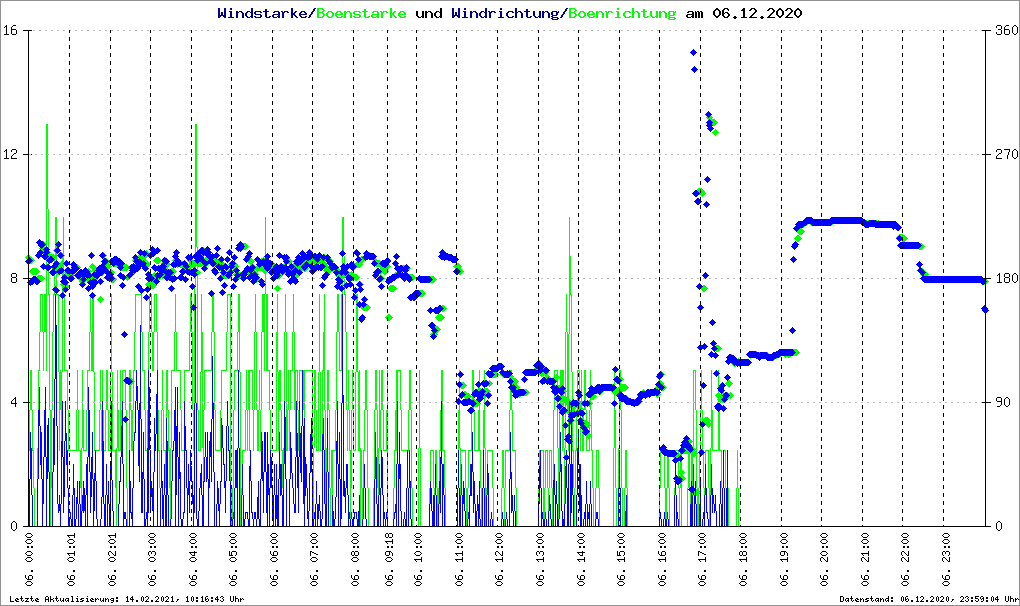Click time label '06. 10:00'
1020x606 pixels.
(x=418, y=560)
